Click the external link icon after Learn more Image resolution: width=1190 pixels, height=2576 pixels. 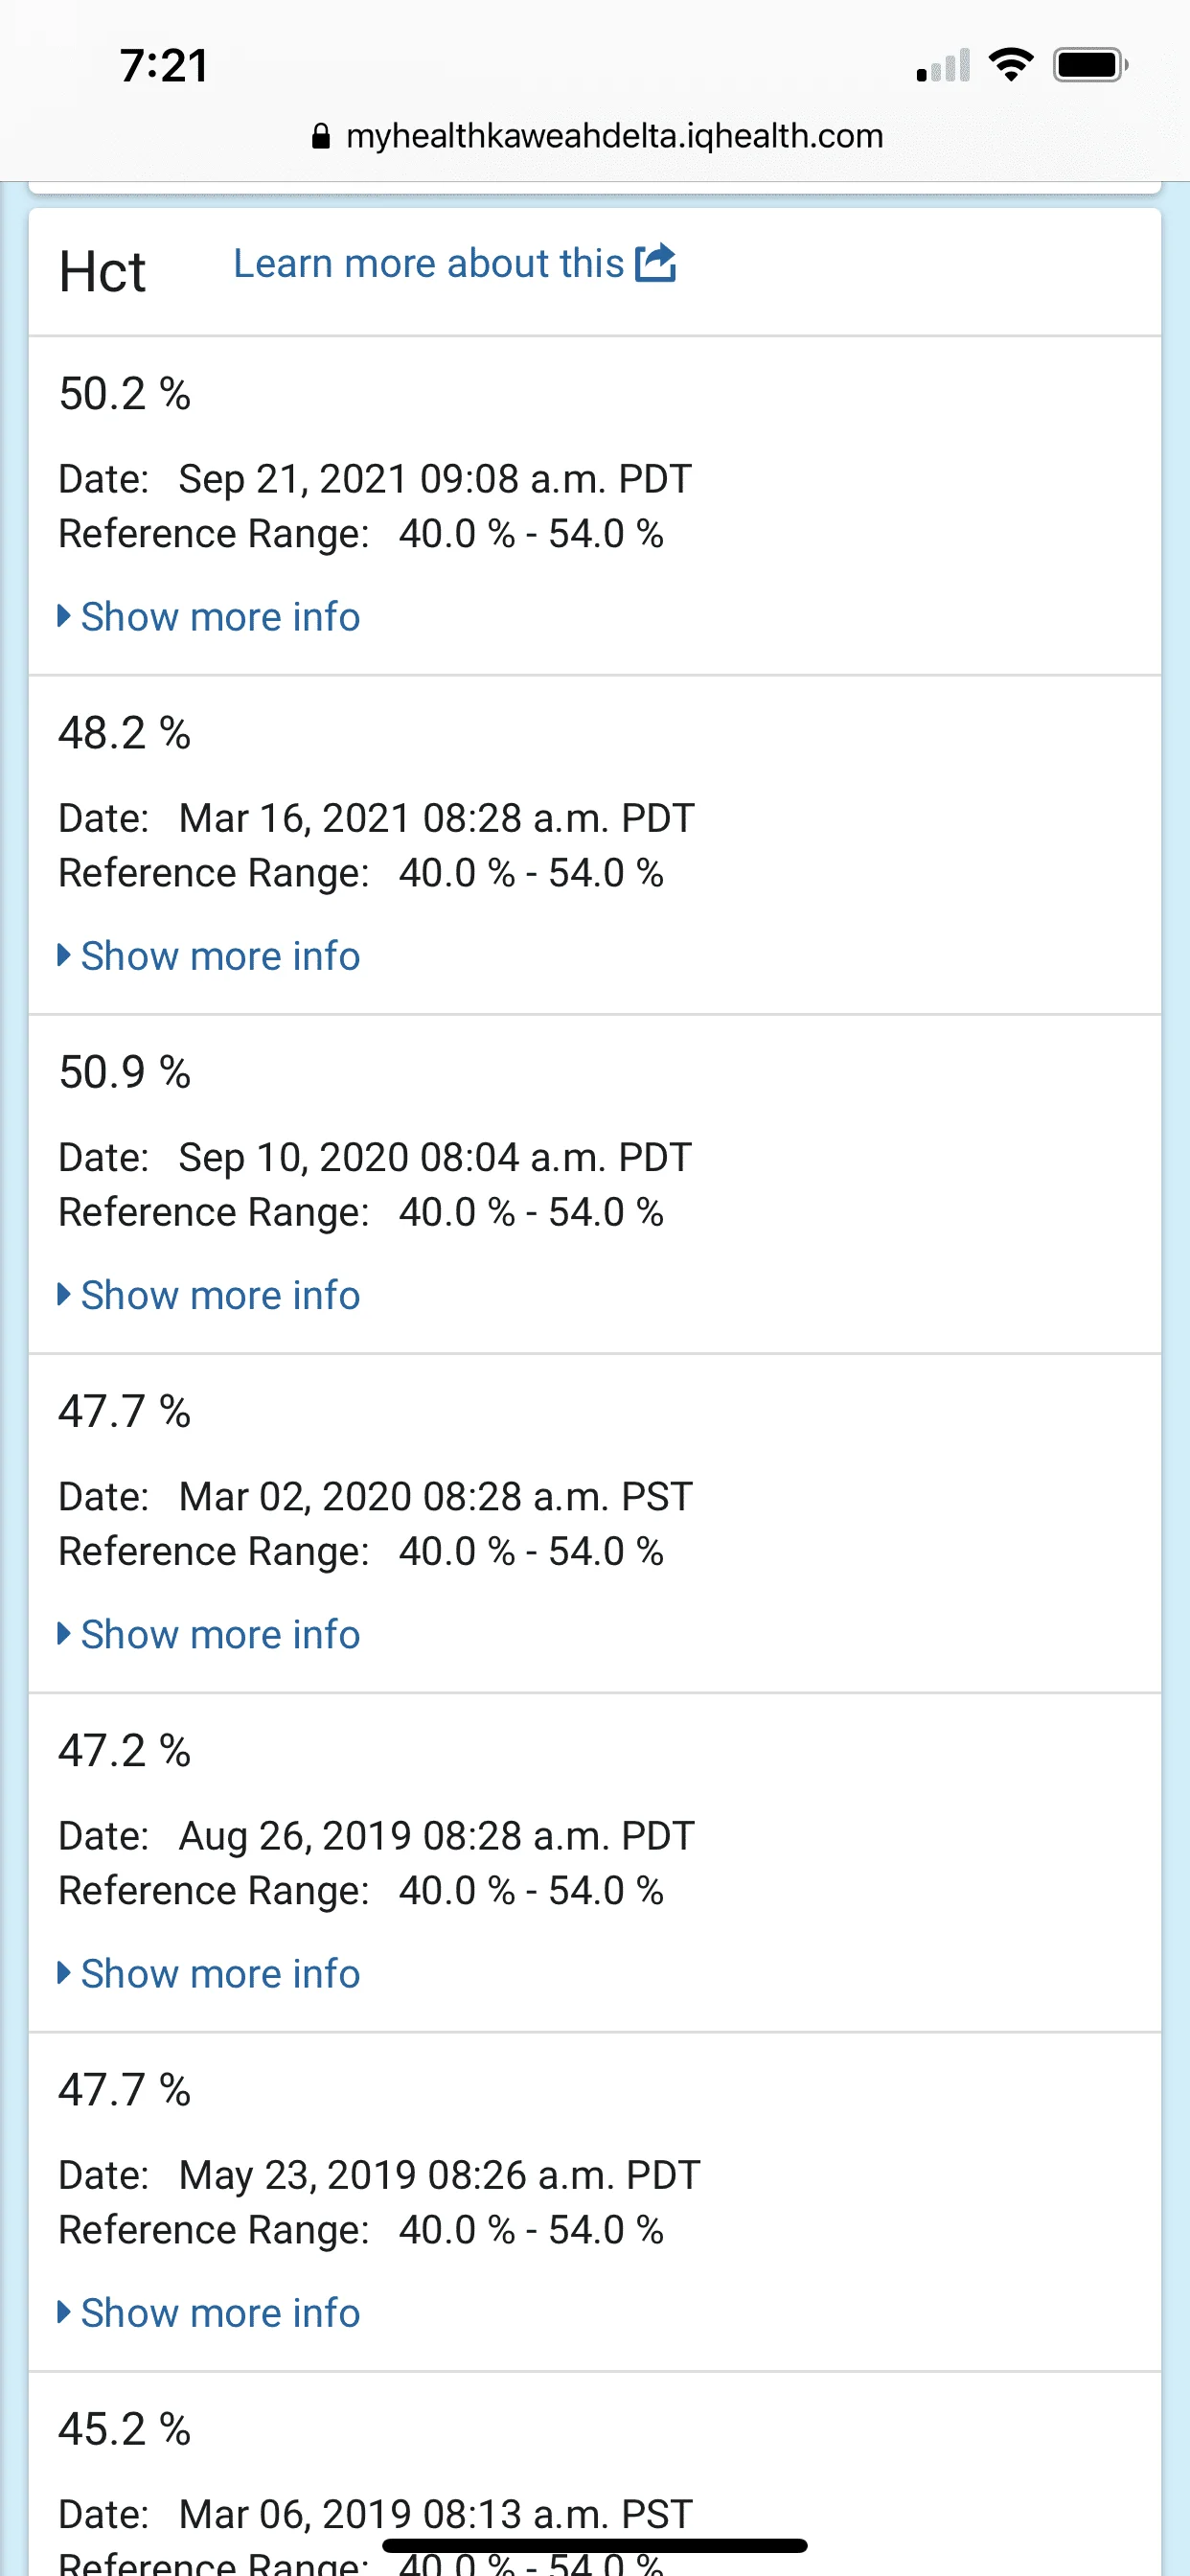coord(656,263)
